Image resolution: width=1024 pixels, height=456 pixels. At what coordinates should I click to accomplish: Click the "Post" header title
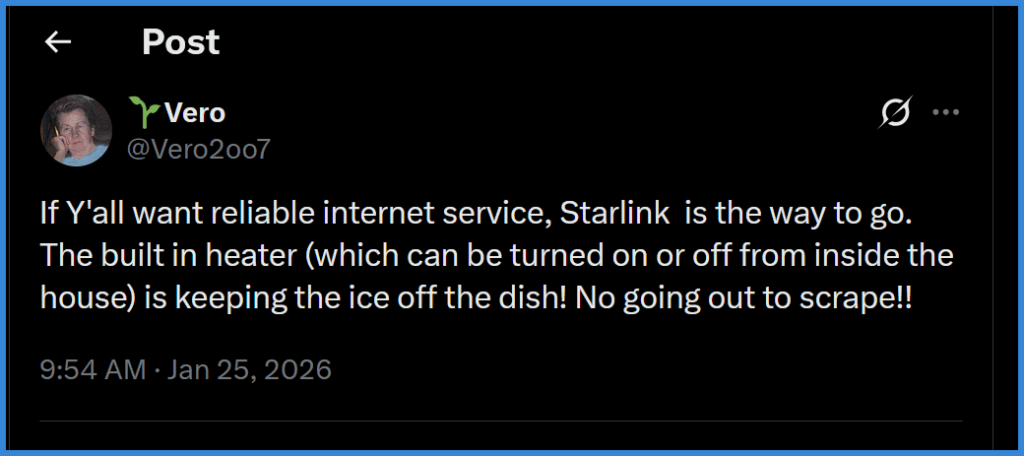(180, 42)
